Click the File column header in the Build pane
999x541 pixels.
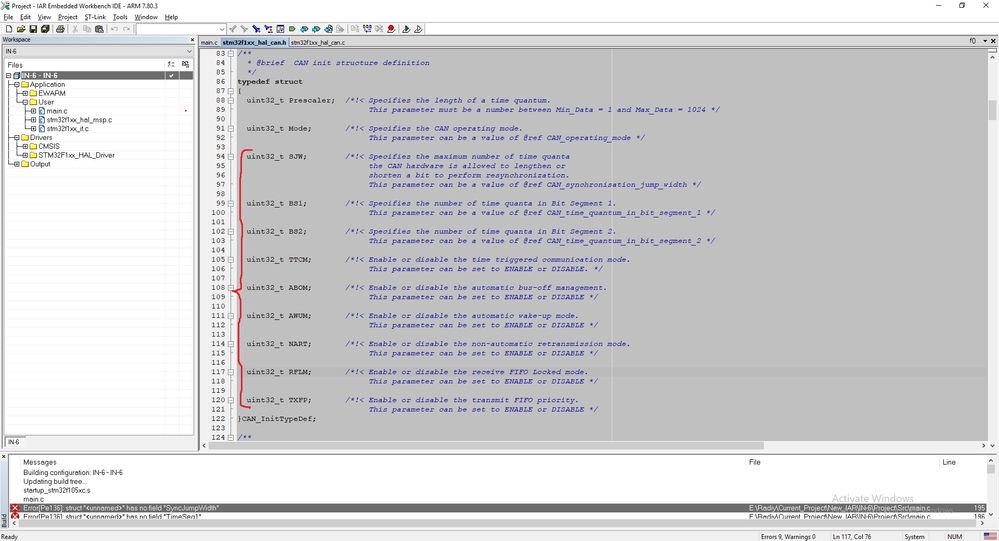(754, 462)
